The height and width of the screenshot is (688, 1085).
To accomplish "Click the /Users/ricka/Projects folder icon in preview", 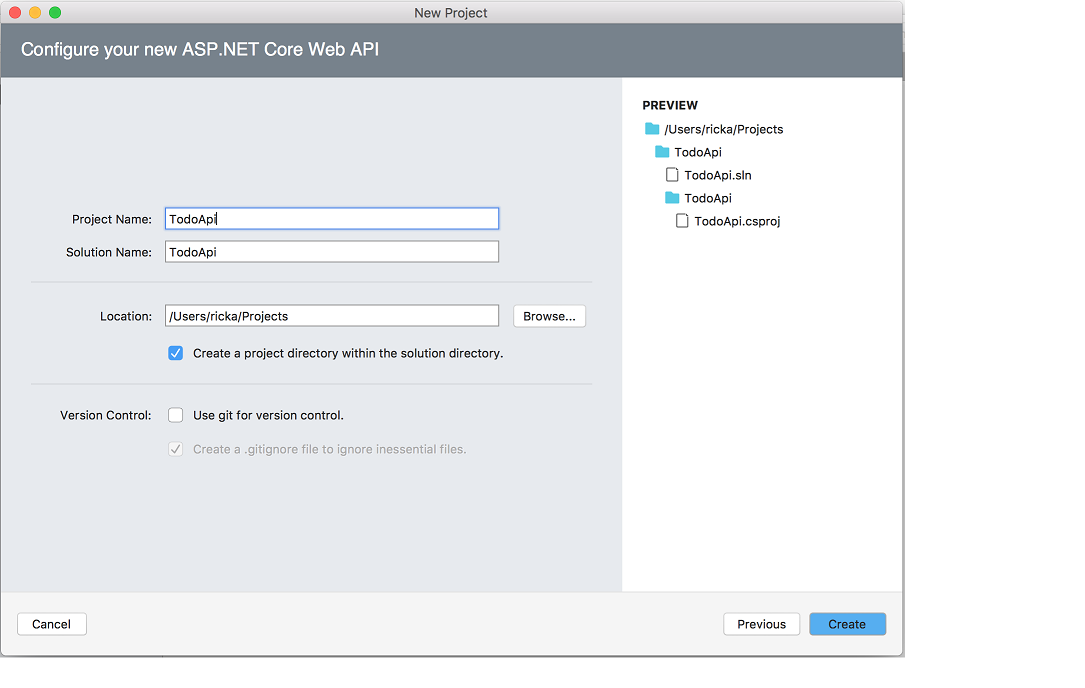I will pyautogui.click(x=652, y=129).
